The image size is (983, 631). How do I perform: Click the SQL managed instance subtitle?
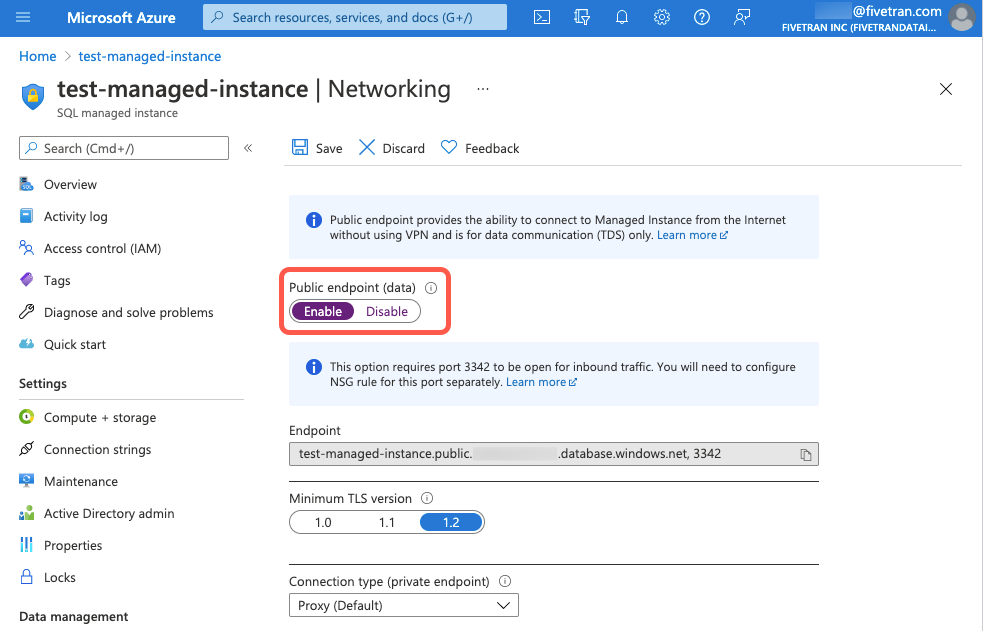117,113
